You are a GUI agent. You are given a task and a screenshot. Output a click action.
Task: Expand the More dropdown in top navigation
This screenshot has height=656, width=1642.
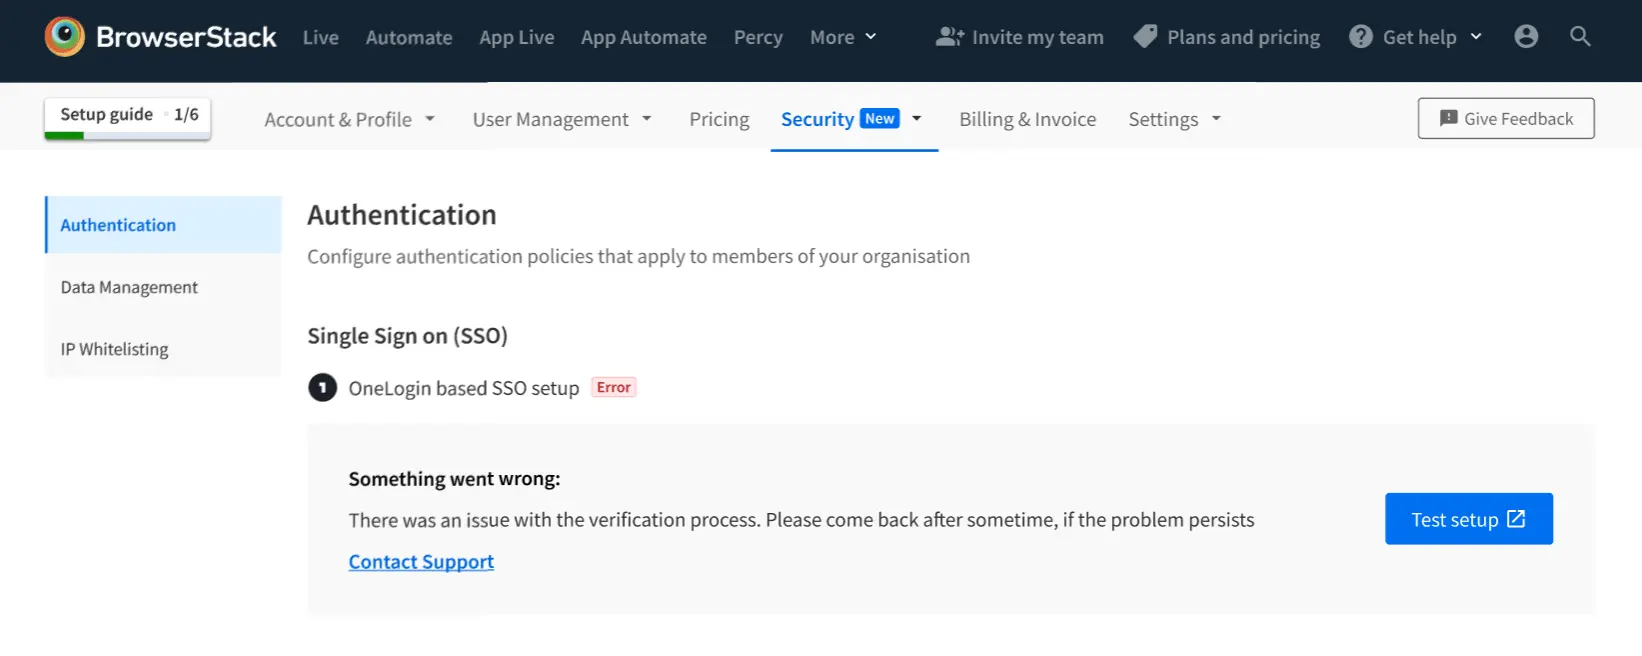tap(843, 37)
